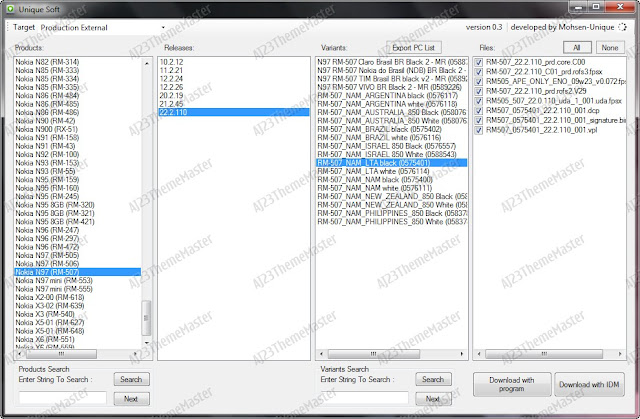Select release 20.2.19
Image resolution: width=640 pixels, height=419 pixels.
coord(233,95)
